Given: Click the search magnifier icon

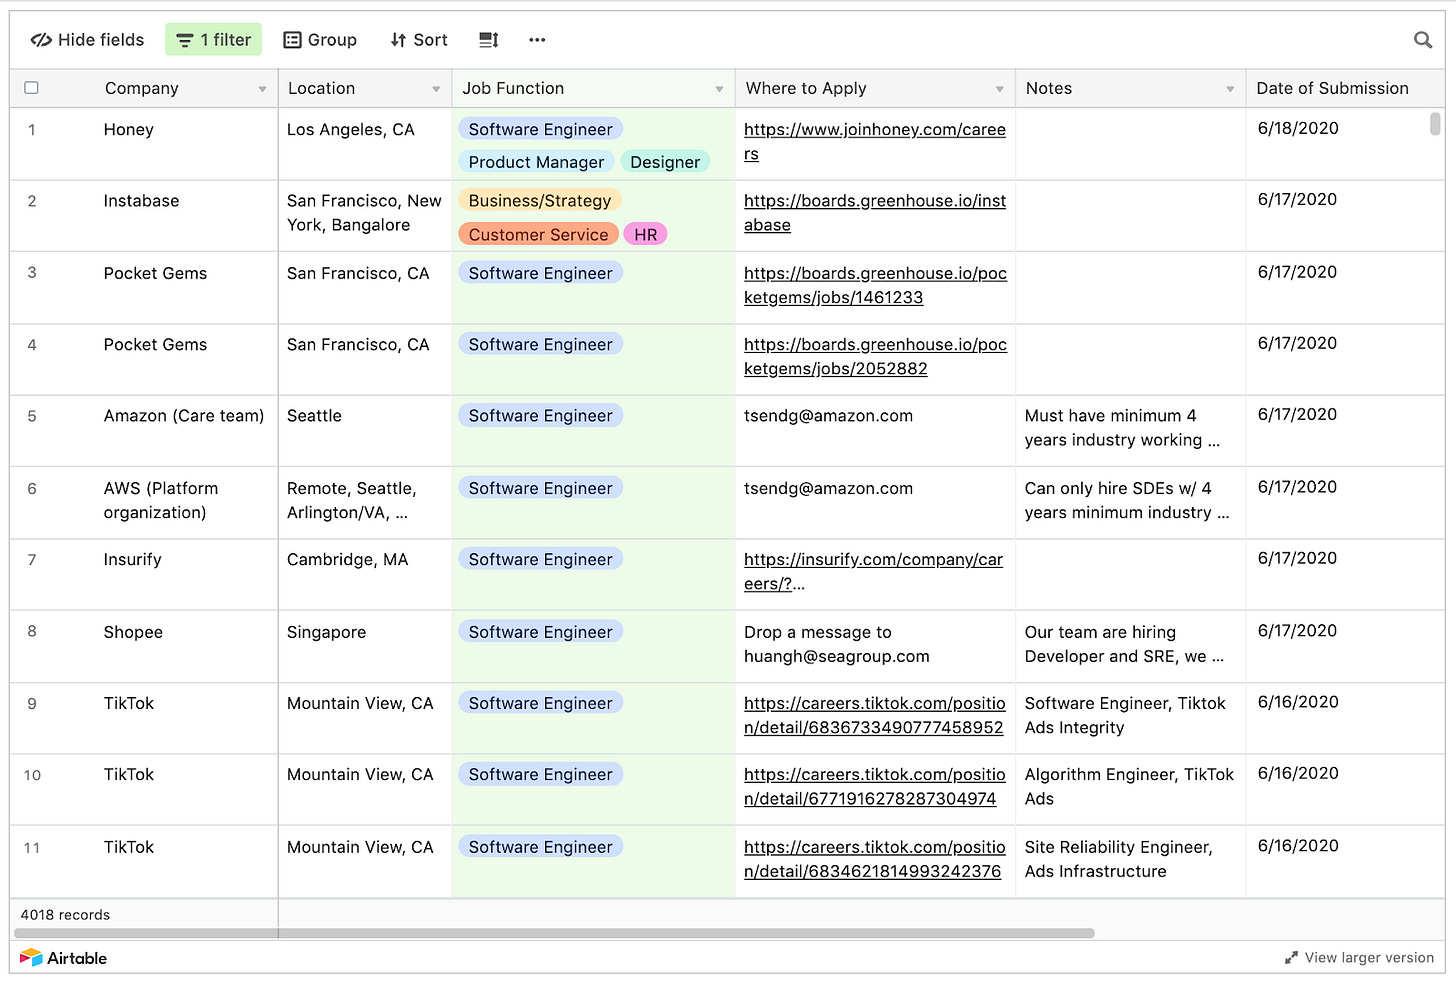Looking at the screenshot, I should [x=1422, y=40].
